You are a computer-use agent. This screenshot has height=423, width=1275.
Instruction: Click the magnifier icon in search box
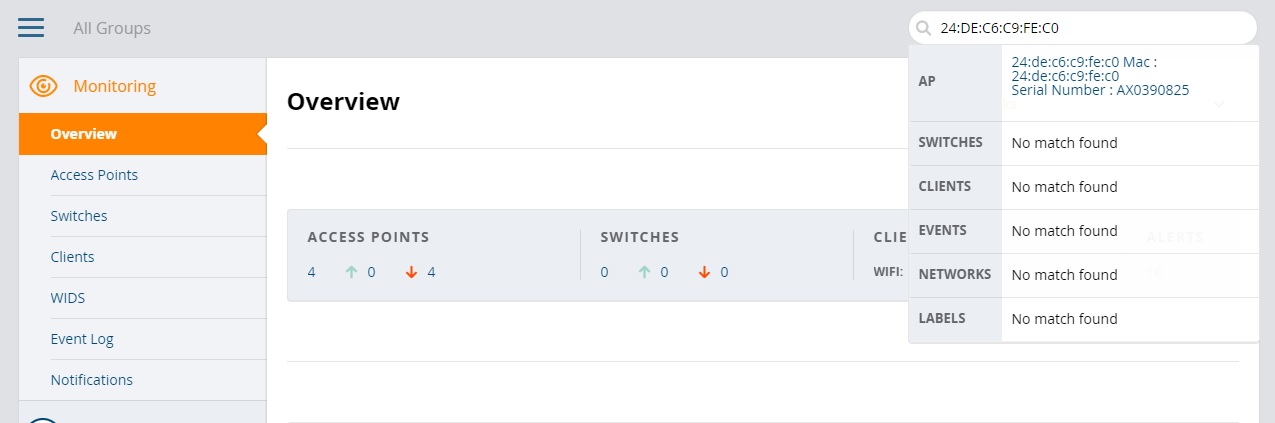pos(924,28)
